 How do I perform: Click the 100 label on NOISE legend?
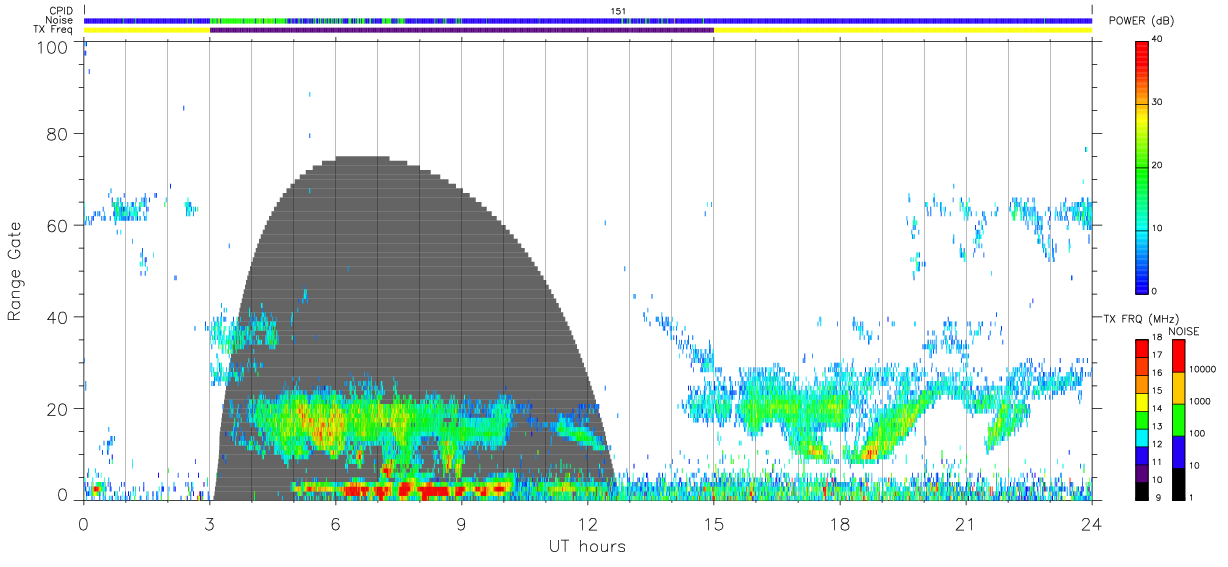1197,433
